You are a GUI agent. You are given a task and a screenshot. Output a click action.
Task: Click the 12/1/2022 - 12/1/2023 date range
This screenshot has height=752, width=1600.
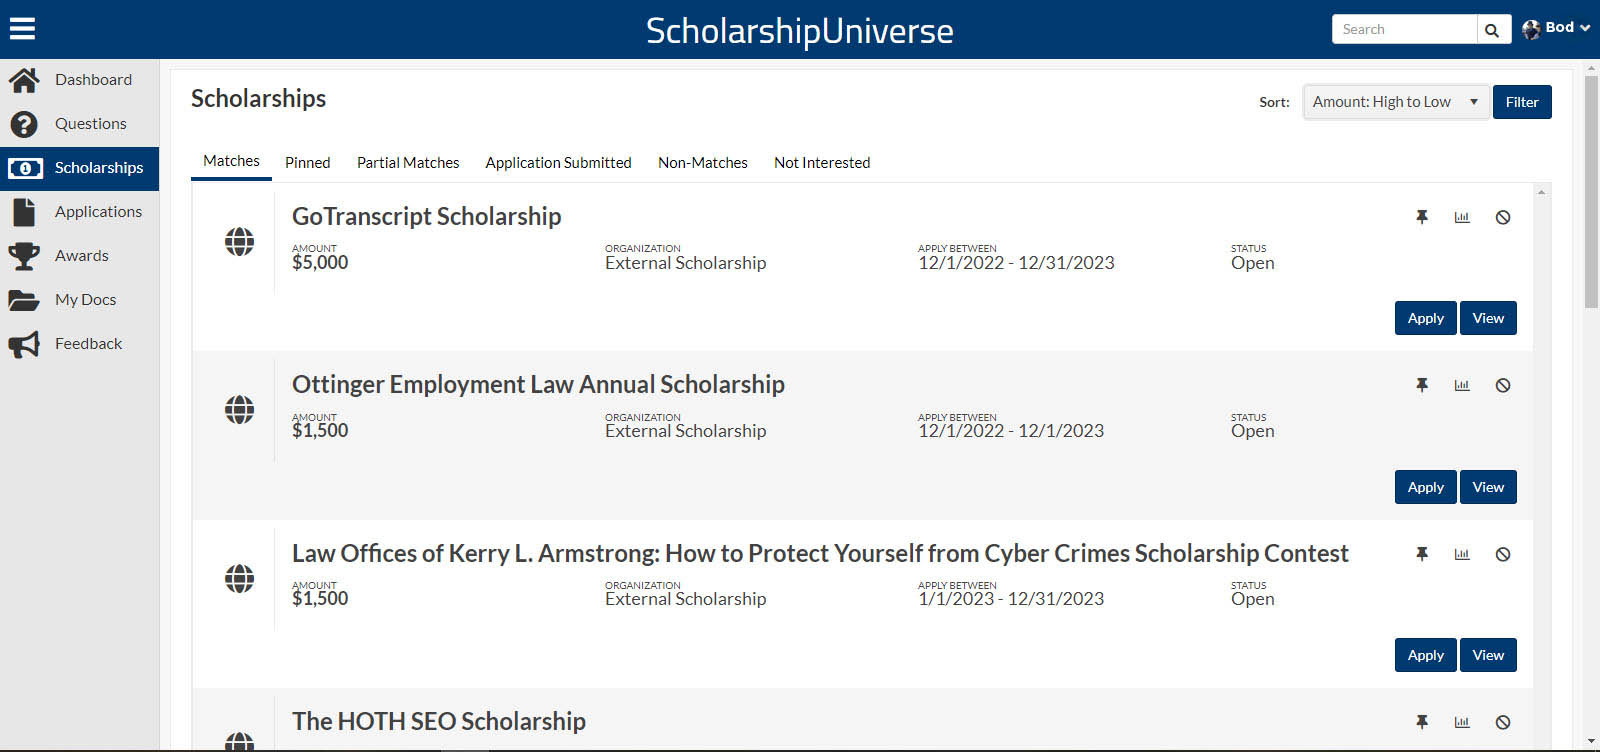click(1011, 431)
